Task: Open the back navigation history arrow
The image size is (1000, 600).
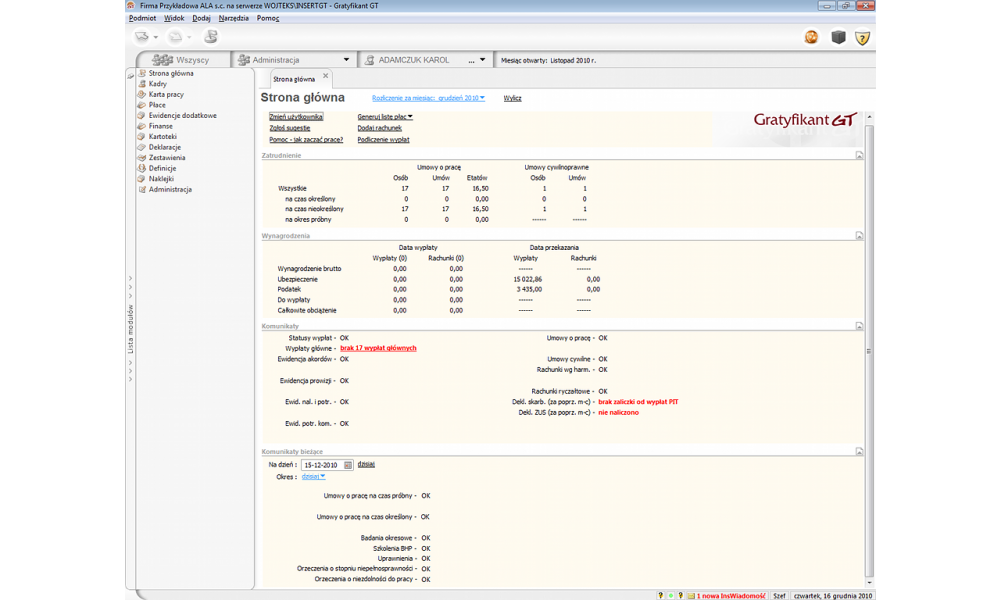Action: (156, 38)
